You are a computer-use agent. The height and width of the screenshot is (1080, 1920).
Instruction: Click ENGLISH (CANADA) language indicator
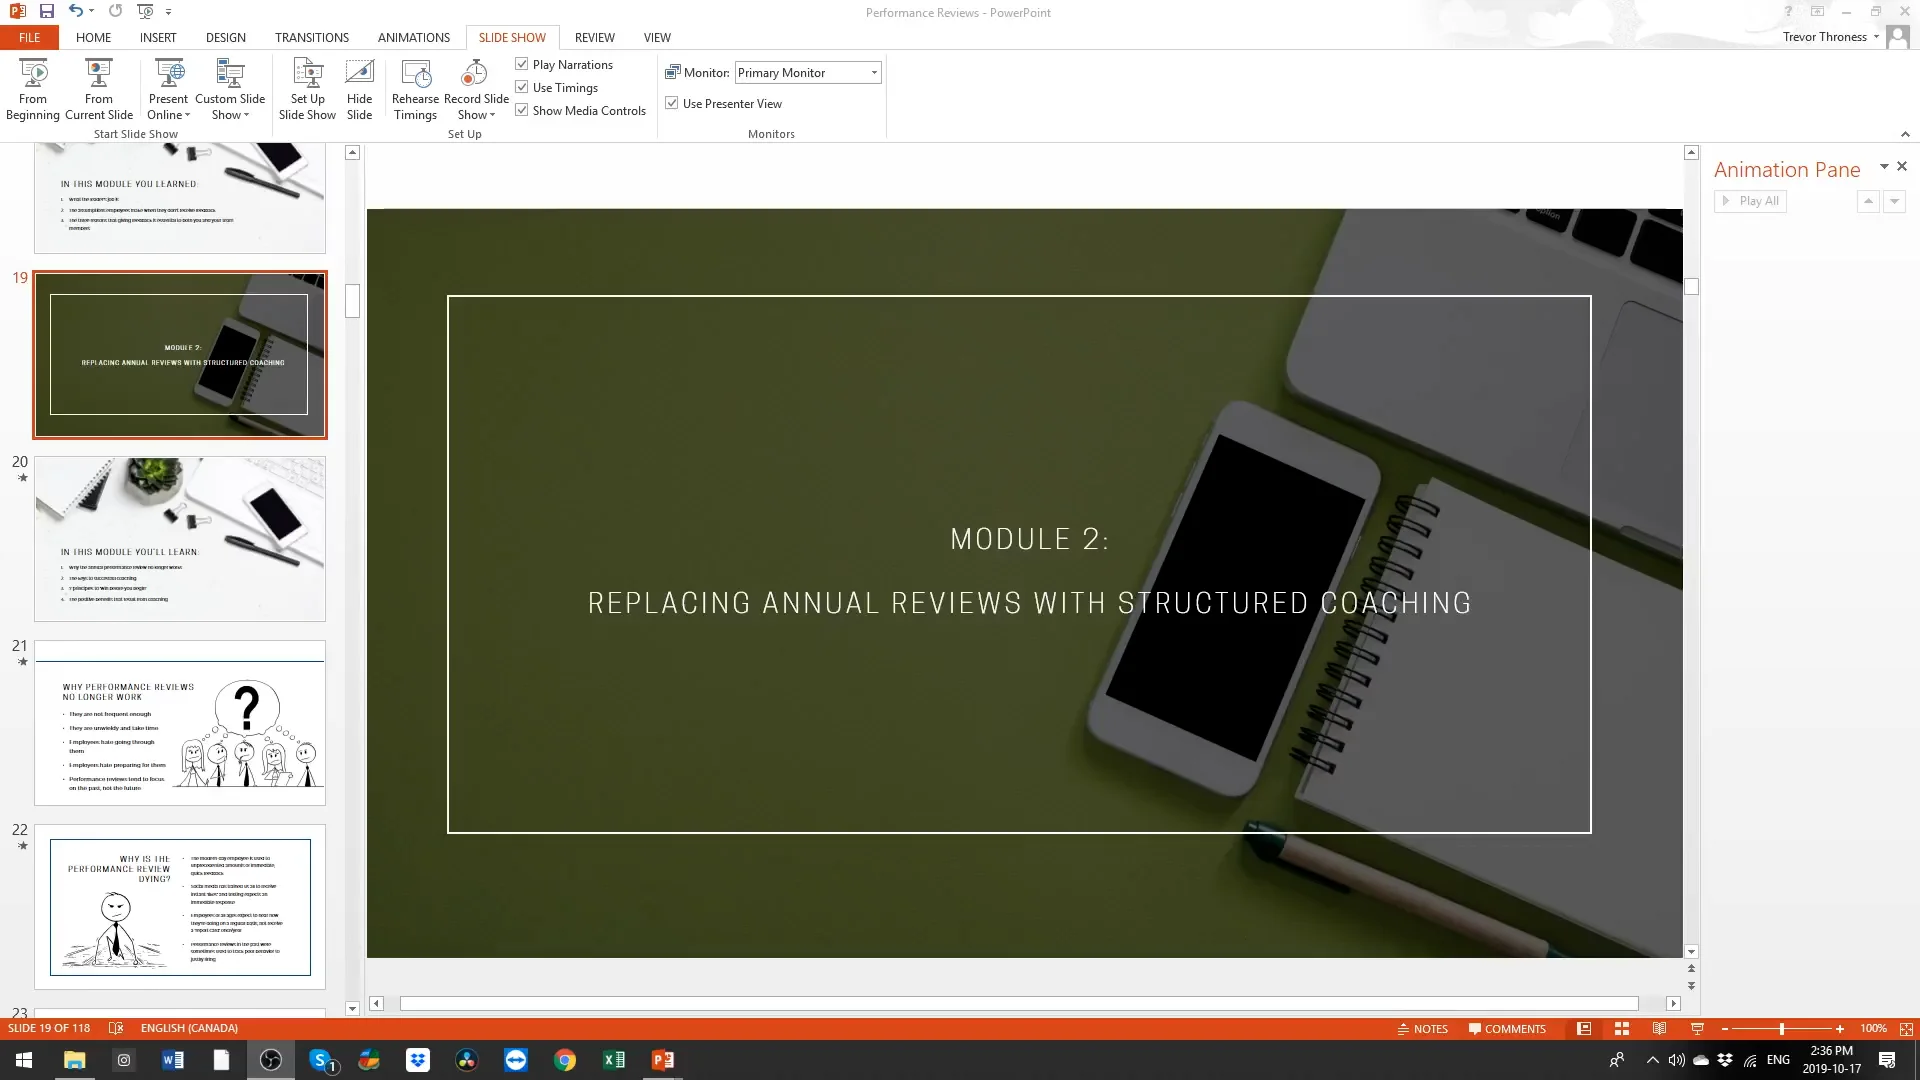189,1028
